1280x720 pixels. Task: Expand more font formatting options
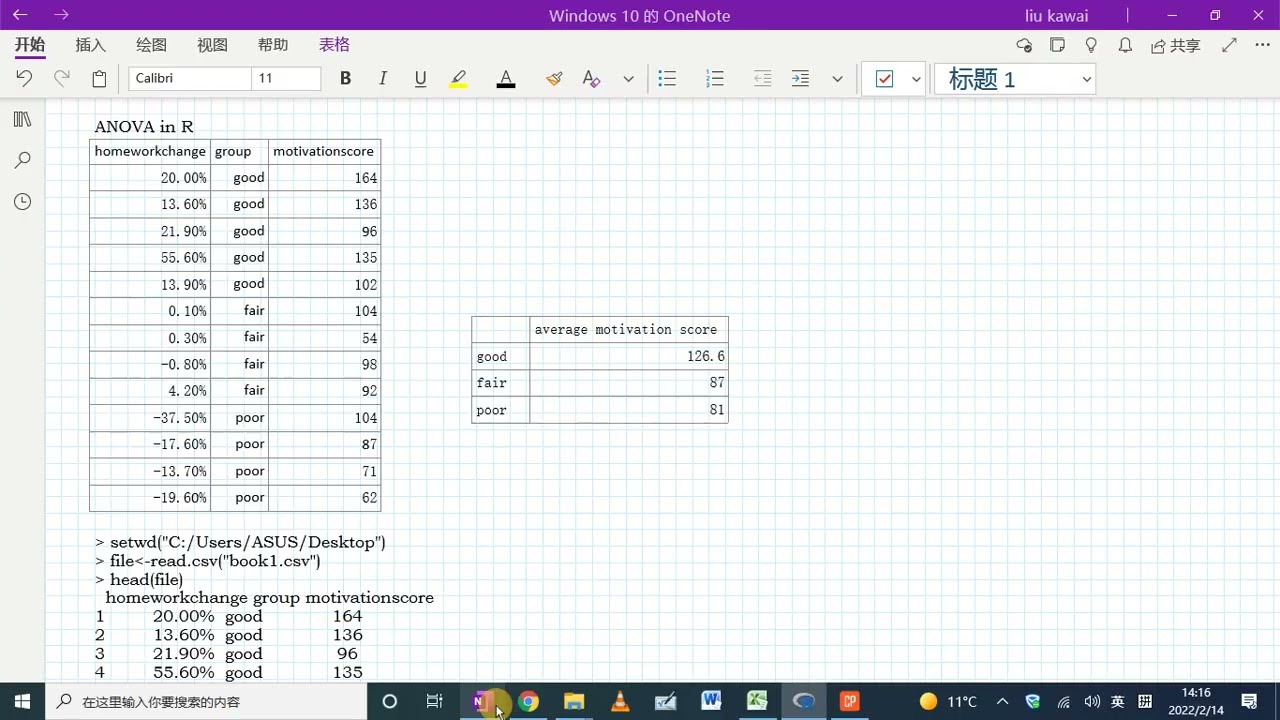click(628, 78)
